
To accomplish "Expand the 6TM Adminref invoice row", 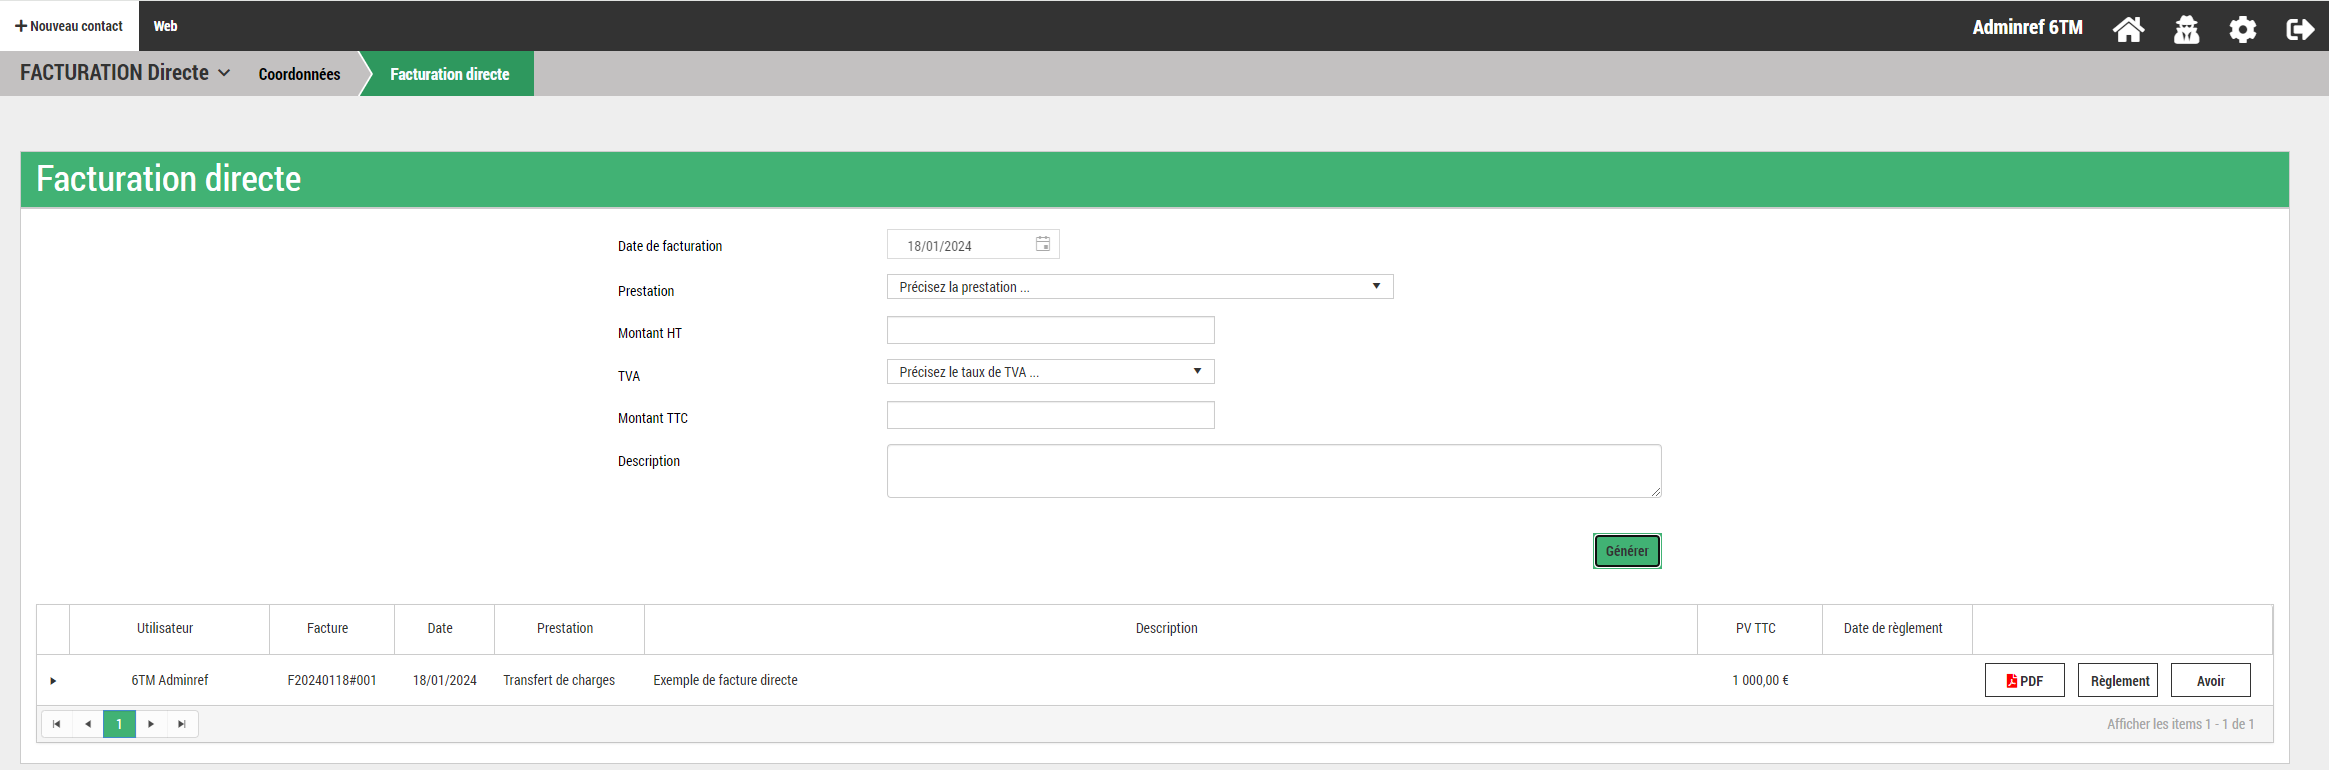I will tap(53, 681).
